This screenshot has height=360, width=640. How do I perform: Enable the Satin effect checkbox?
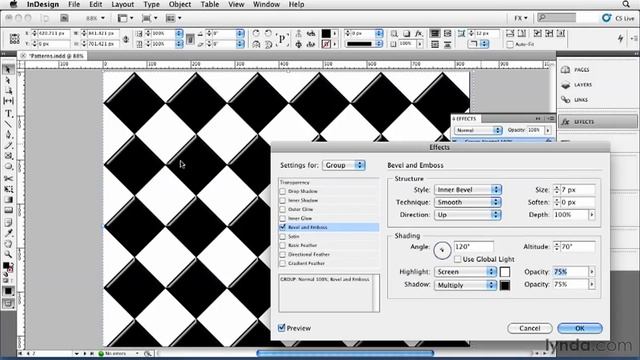282,236
